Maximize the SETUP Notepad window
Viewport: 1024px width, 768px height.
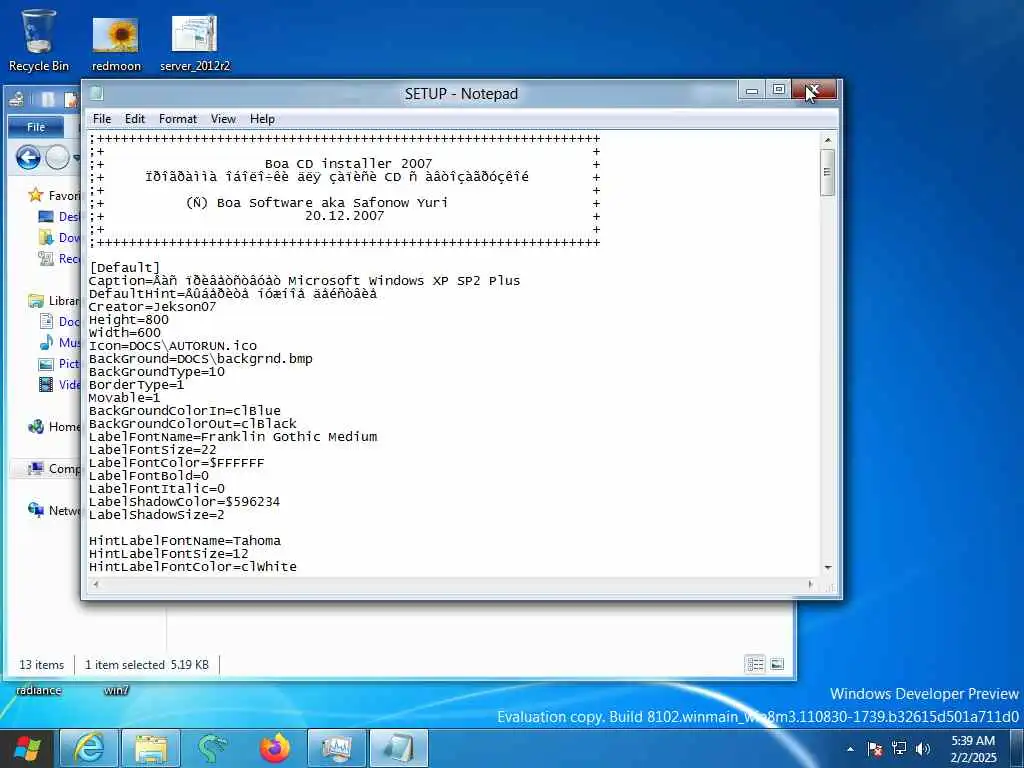pyautogui.click(x=778, y=90)
